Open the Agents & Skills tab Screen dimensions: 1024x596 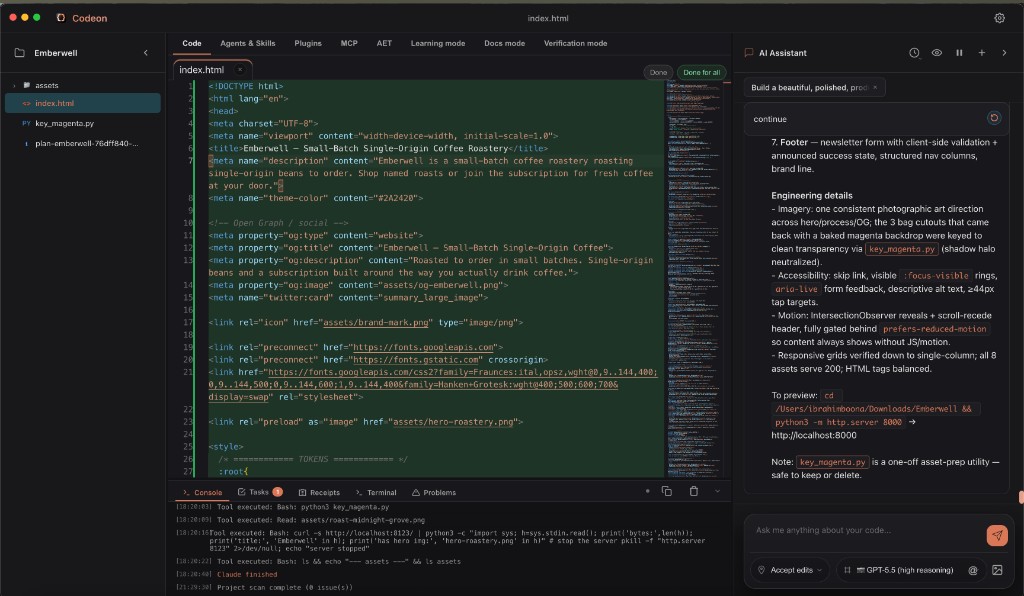click(x=248, y=43)
